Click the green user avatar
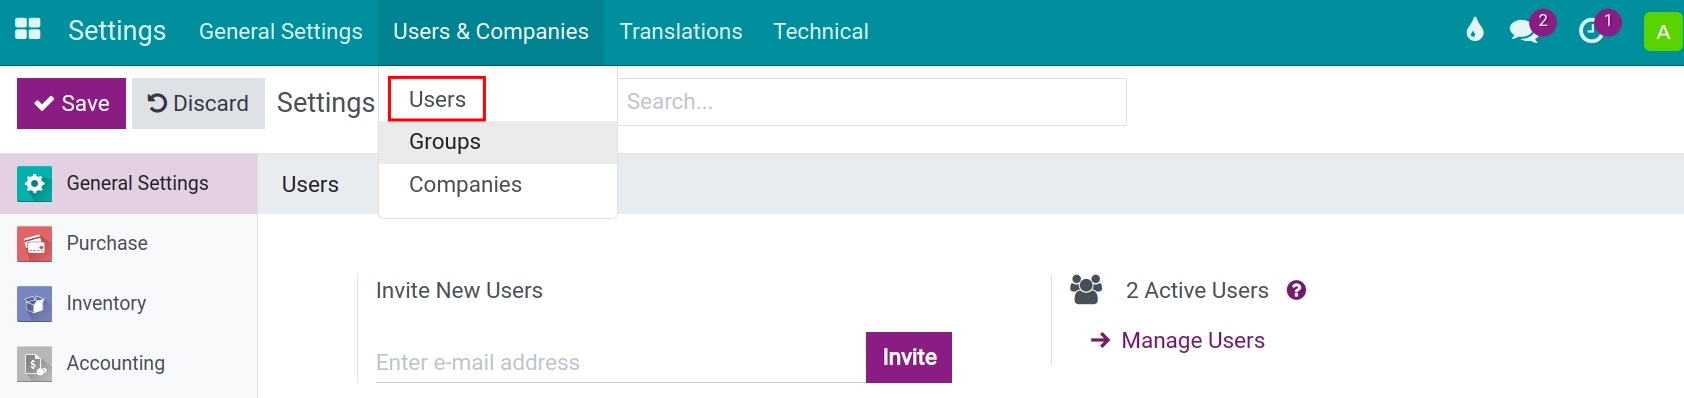Viewport: 1684px width, 398px height. (1663, 32)
